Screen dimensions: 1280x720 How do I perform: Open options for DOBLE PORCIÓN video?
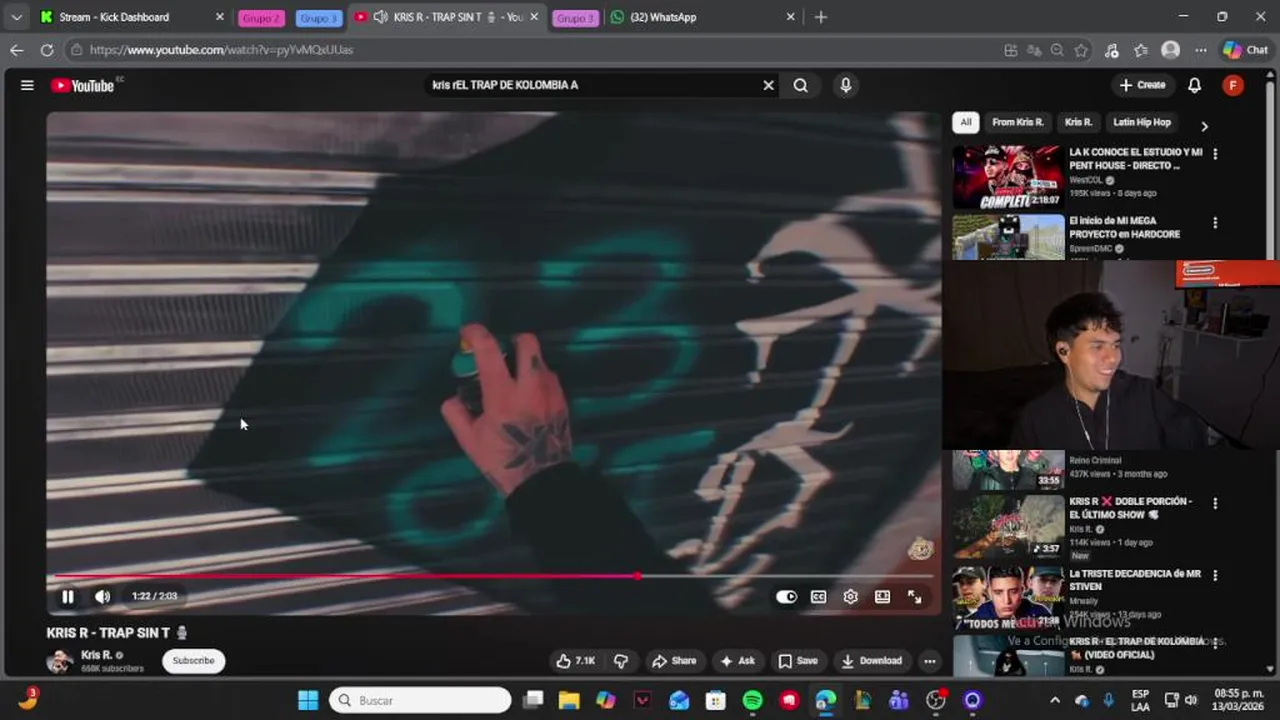click(x=1215, y=503)
